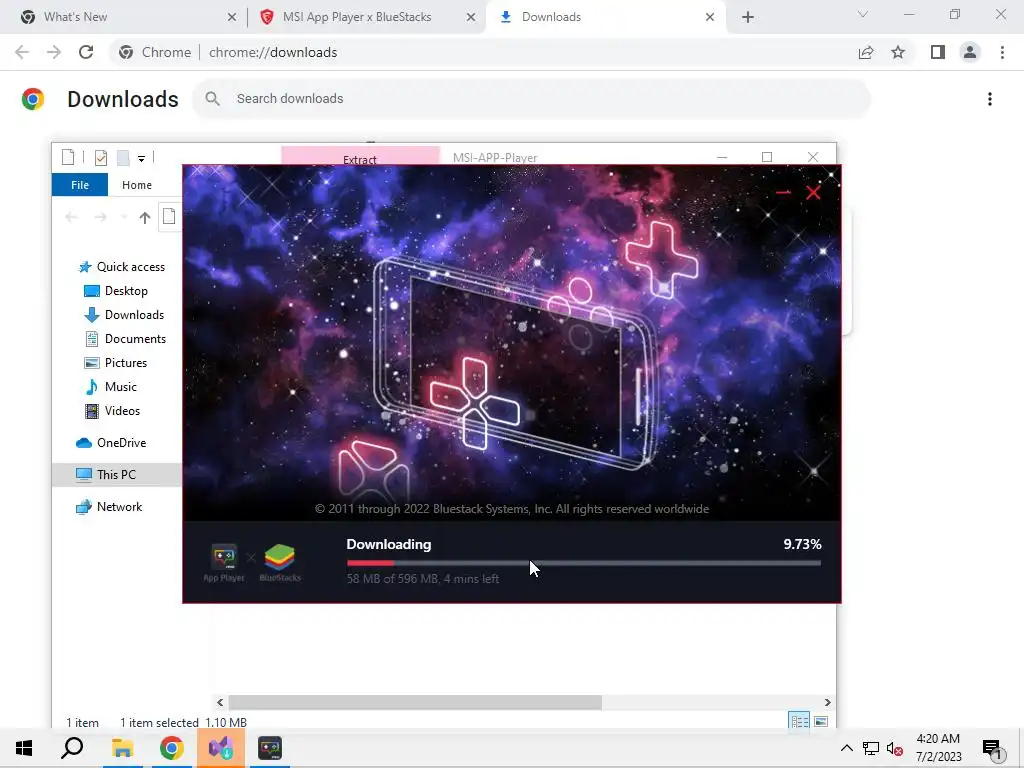This screenshot has width=1024, height=768.
Task: Close the BlueStacks installer with red X
Action: coord(813,192)
